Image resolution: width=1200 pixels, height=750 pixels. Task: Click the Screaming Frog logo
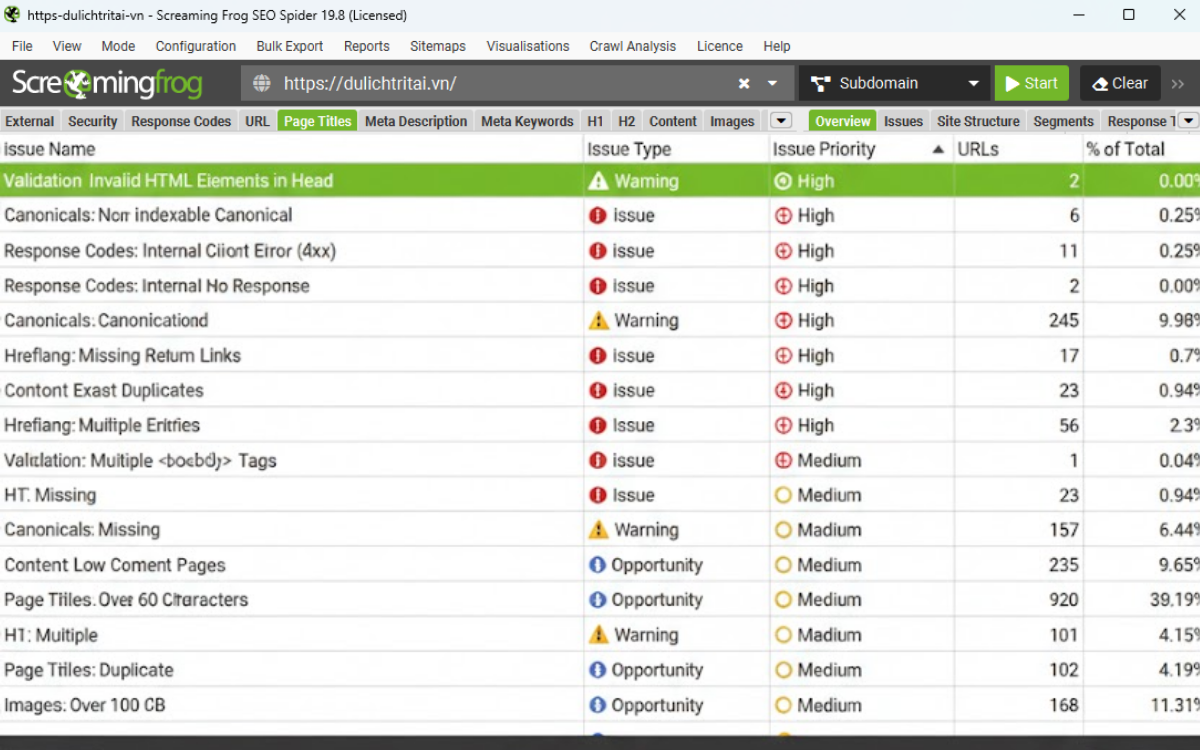click(x=107, y=84)
